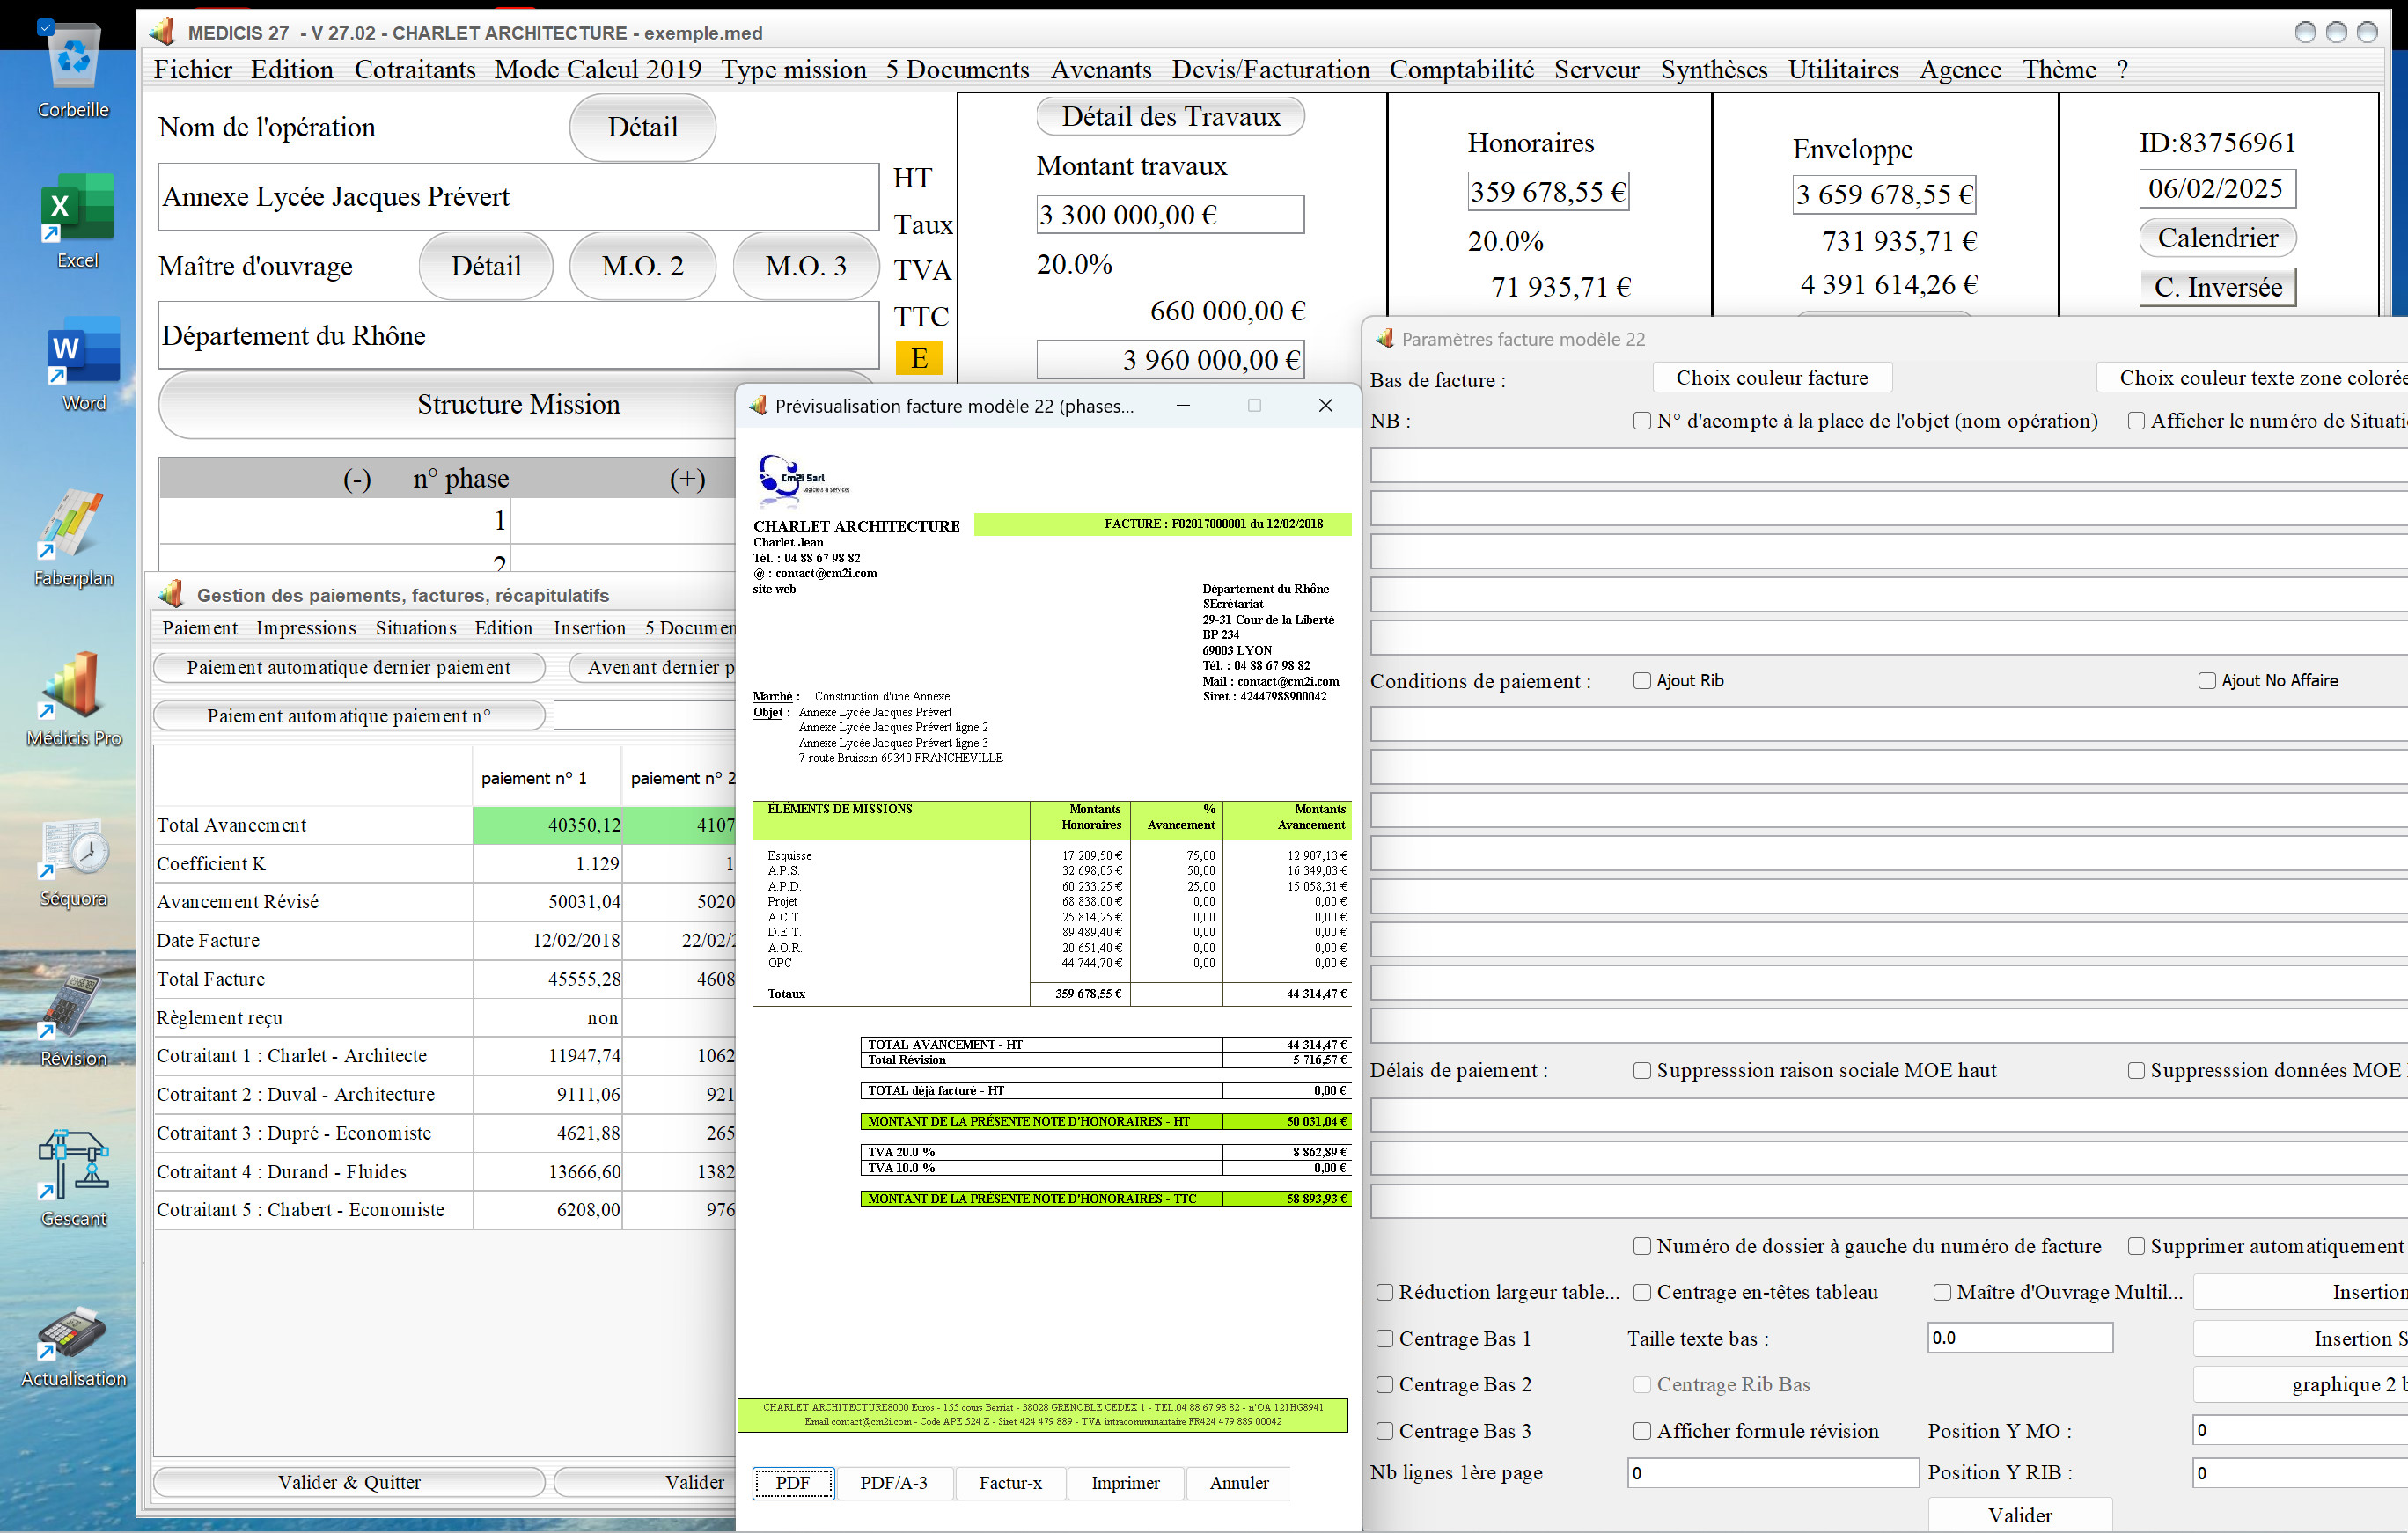Click the Prévisualisation facture window icon
Screen dimensions: 2408x1533
(758, 405)
